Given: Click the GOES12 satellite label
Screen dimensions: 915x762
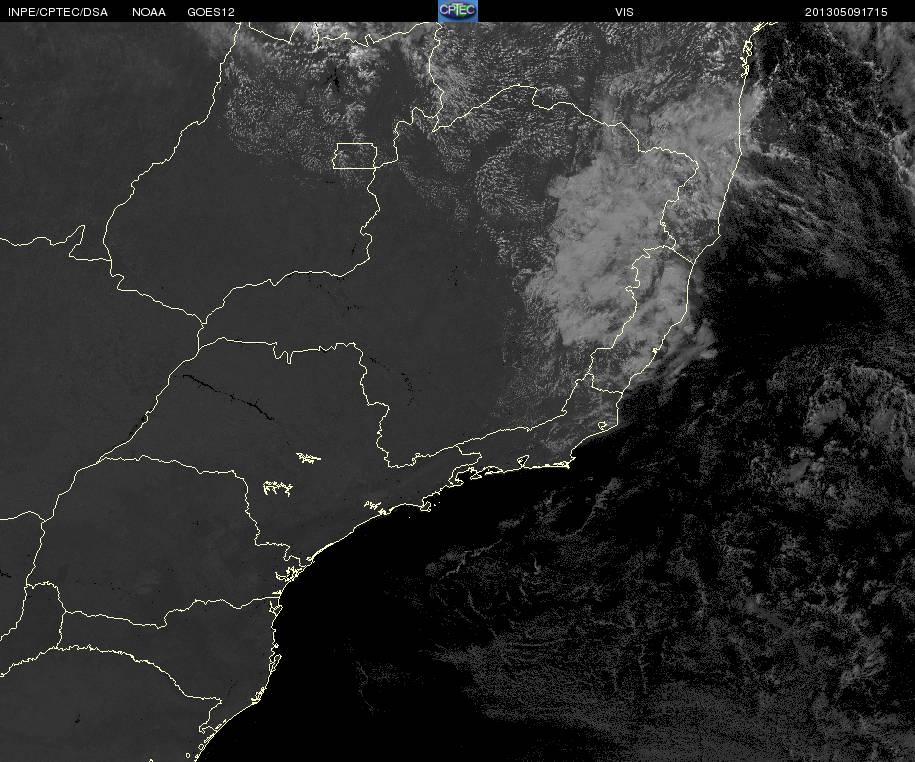Looking at the screenshot, I should (x=211, y=12).
